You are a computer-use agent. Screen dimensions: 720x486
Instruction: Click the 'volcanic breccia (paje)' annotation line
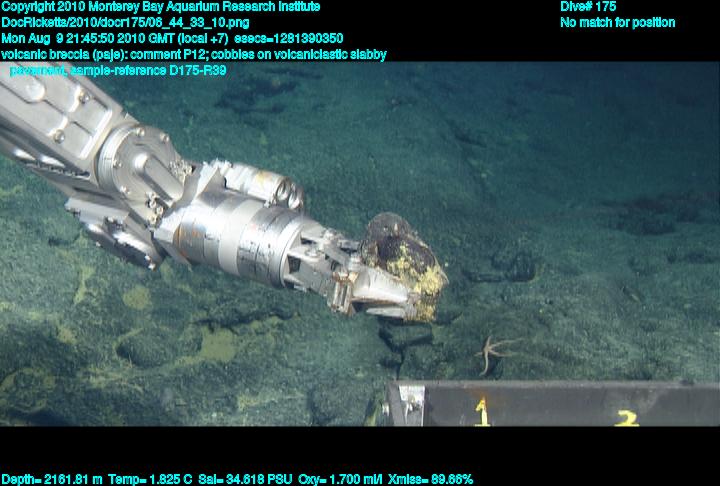click(x=194, y=55)
